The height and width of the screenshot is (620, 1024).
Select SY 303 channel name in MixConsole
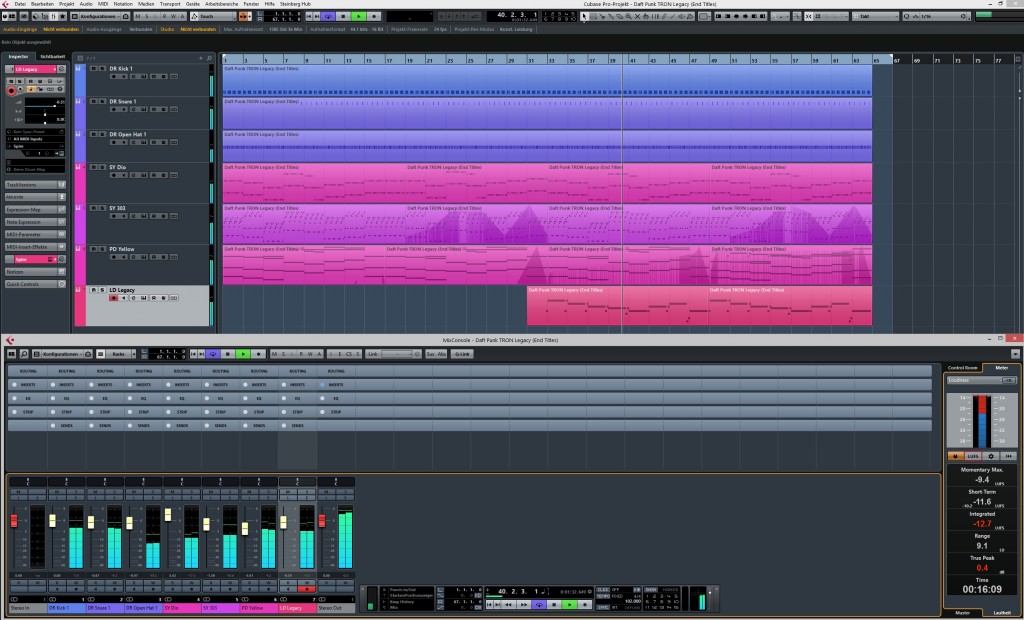click(x=221, y=608)
